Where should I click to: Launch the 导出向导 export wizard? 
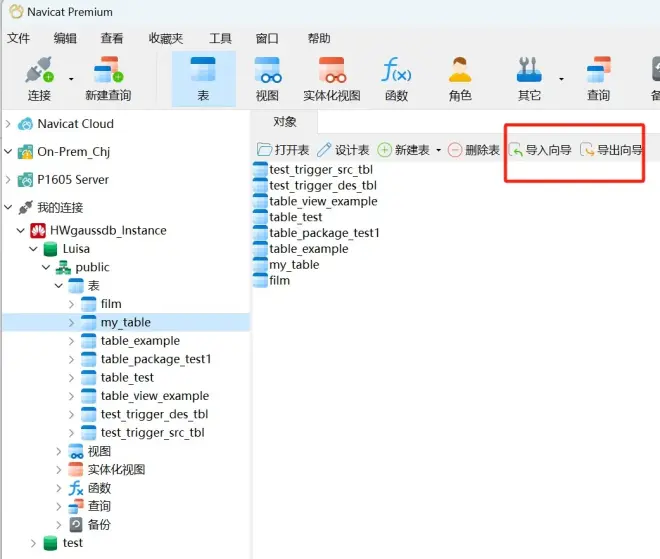[611, 149]
